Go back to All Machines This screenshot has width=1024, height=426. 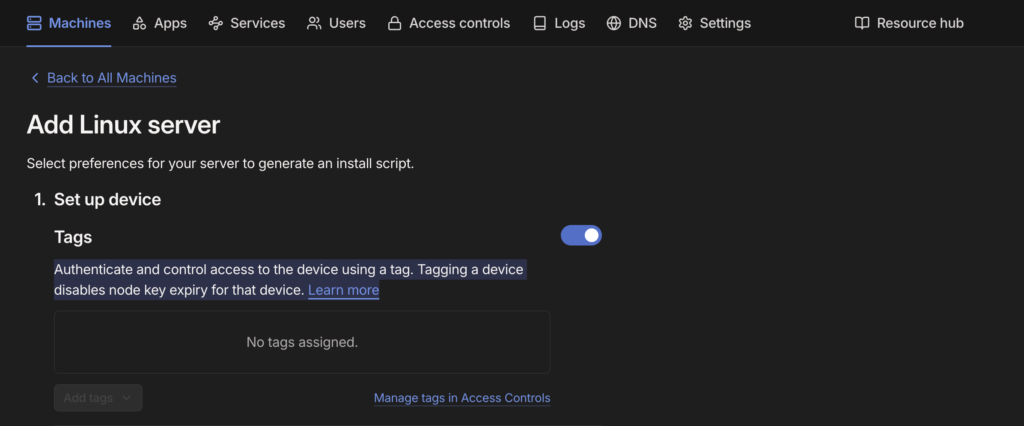(111, 78)
